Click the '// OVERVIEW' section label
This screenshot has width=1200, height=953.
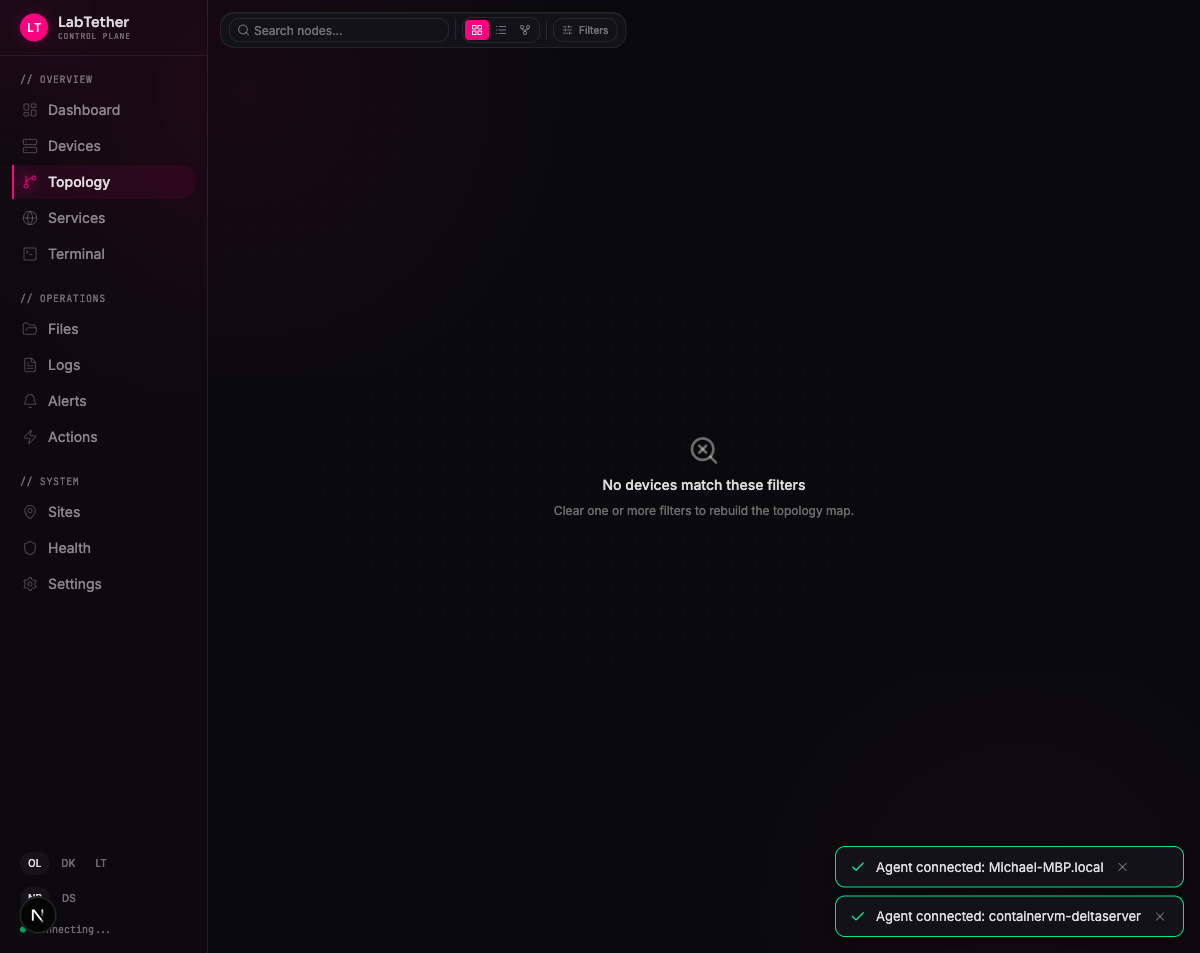(x=57, y=79)
